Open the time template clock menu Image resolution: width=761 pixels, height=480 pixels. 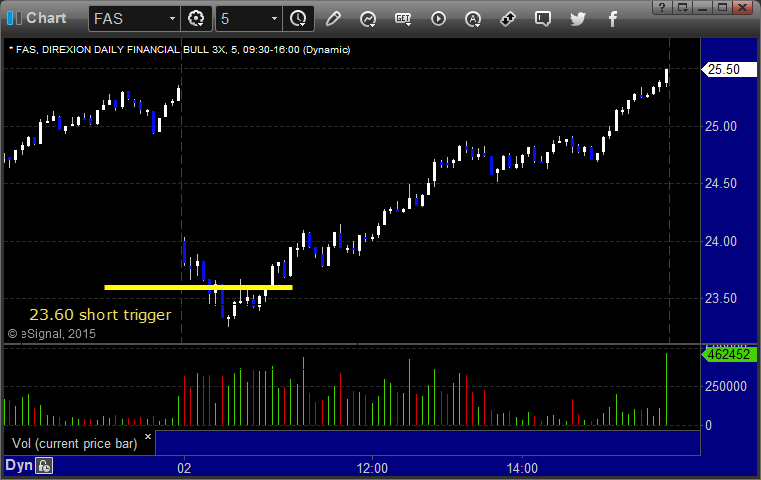(298, 19)
